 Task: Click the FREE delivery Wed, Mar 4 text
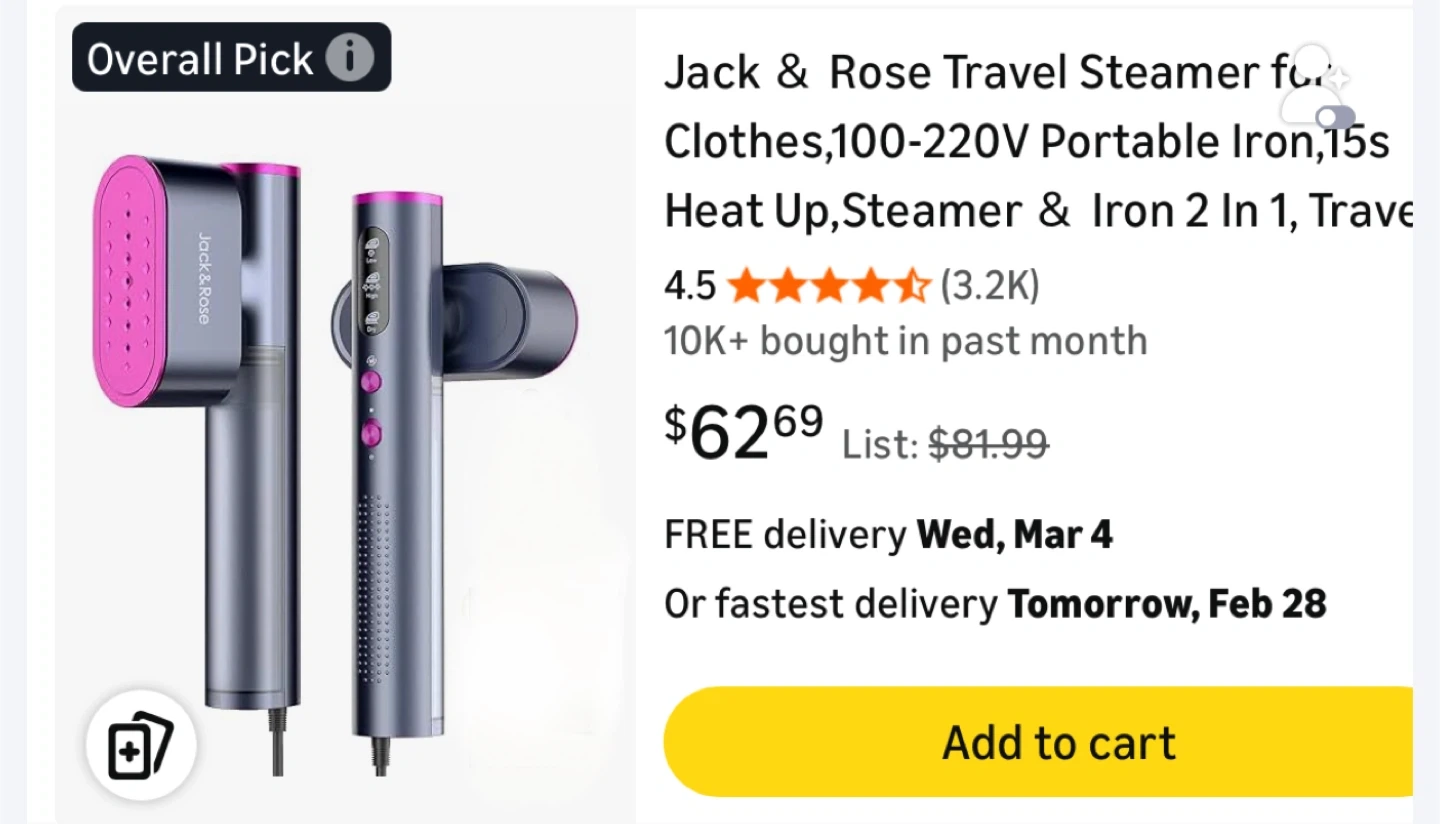[x=888, y=535]
